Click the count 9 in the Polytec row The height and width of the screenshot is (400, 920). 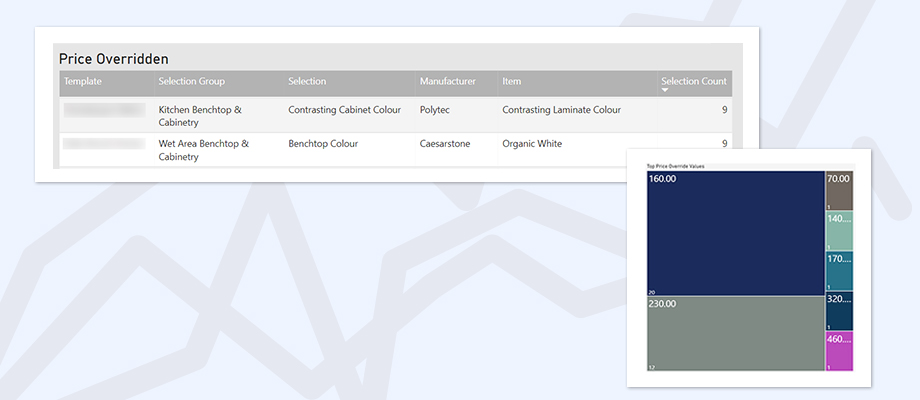tap(725, 110)
